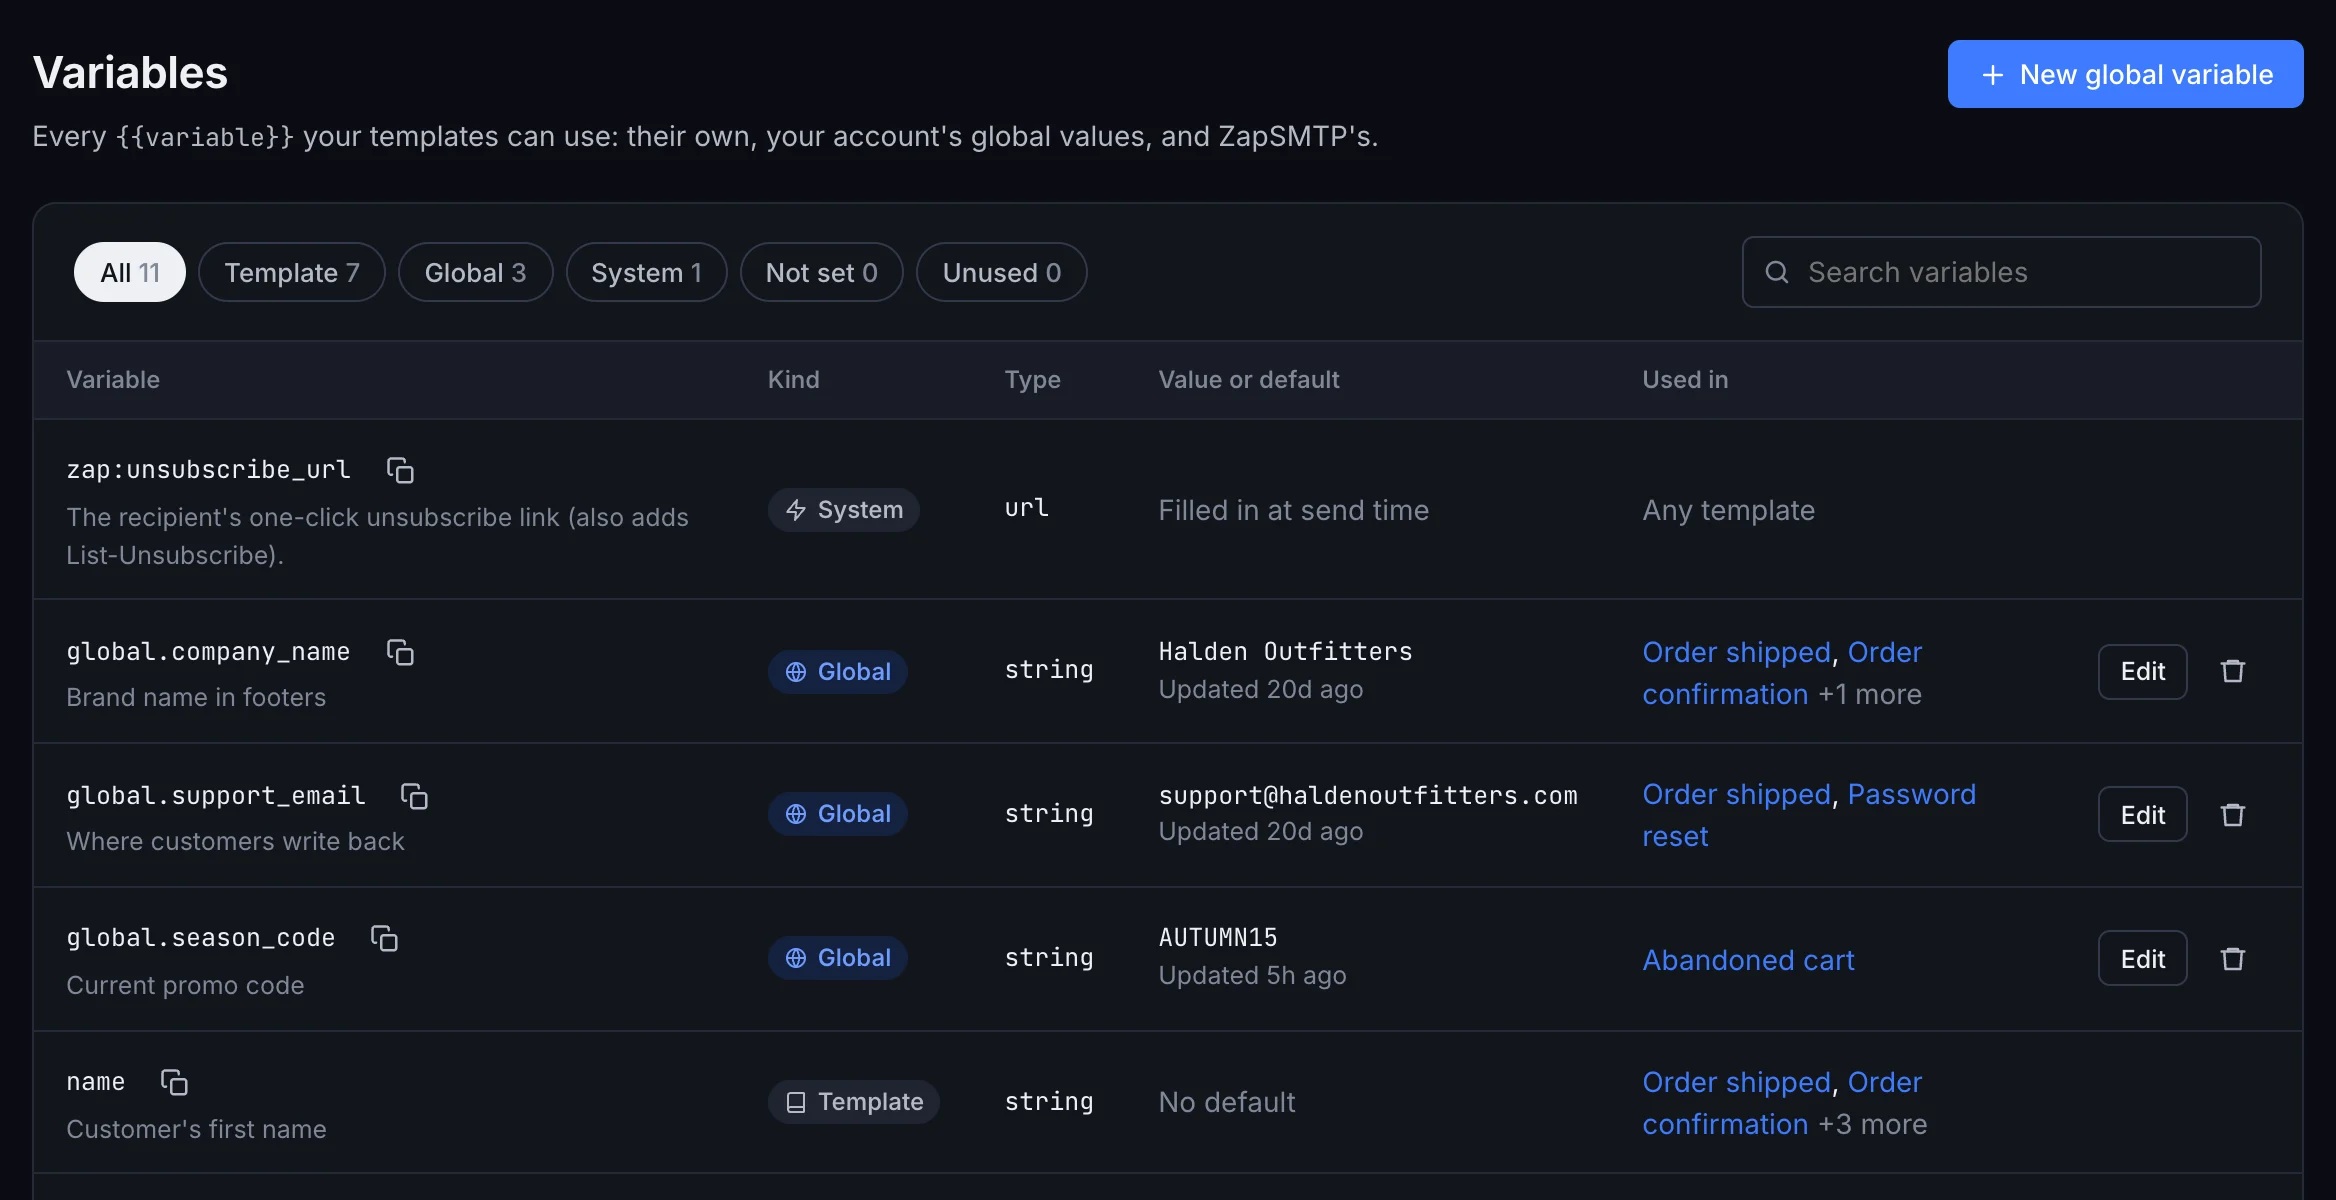The image size is (2336, 1200).
Task: Copy the name variable
Action: click(174, 1082)
